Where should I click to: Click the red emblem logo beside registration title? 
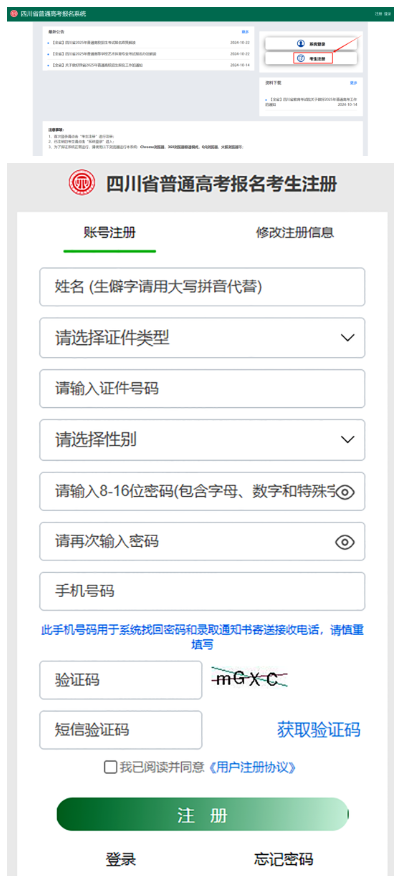point(82,184)
